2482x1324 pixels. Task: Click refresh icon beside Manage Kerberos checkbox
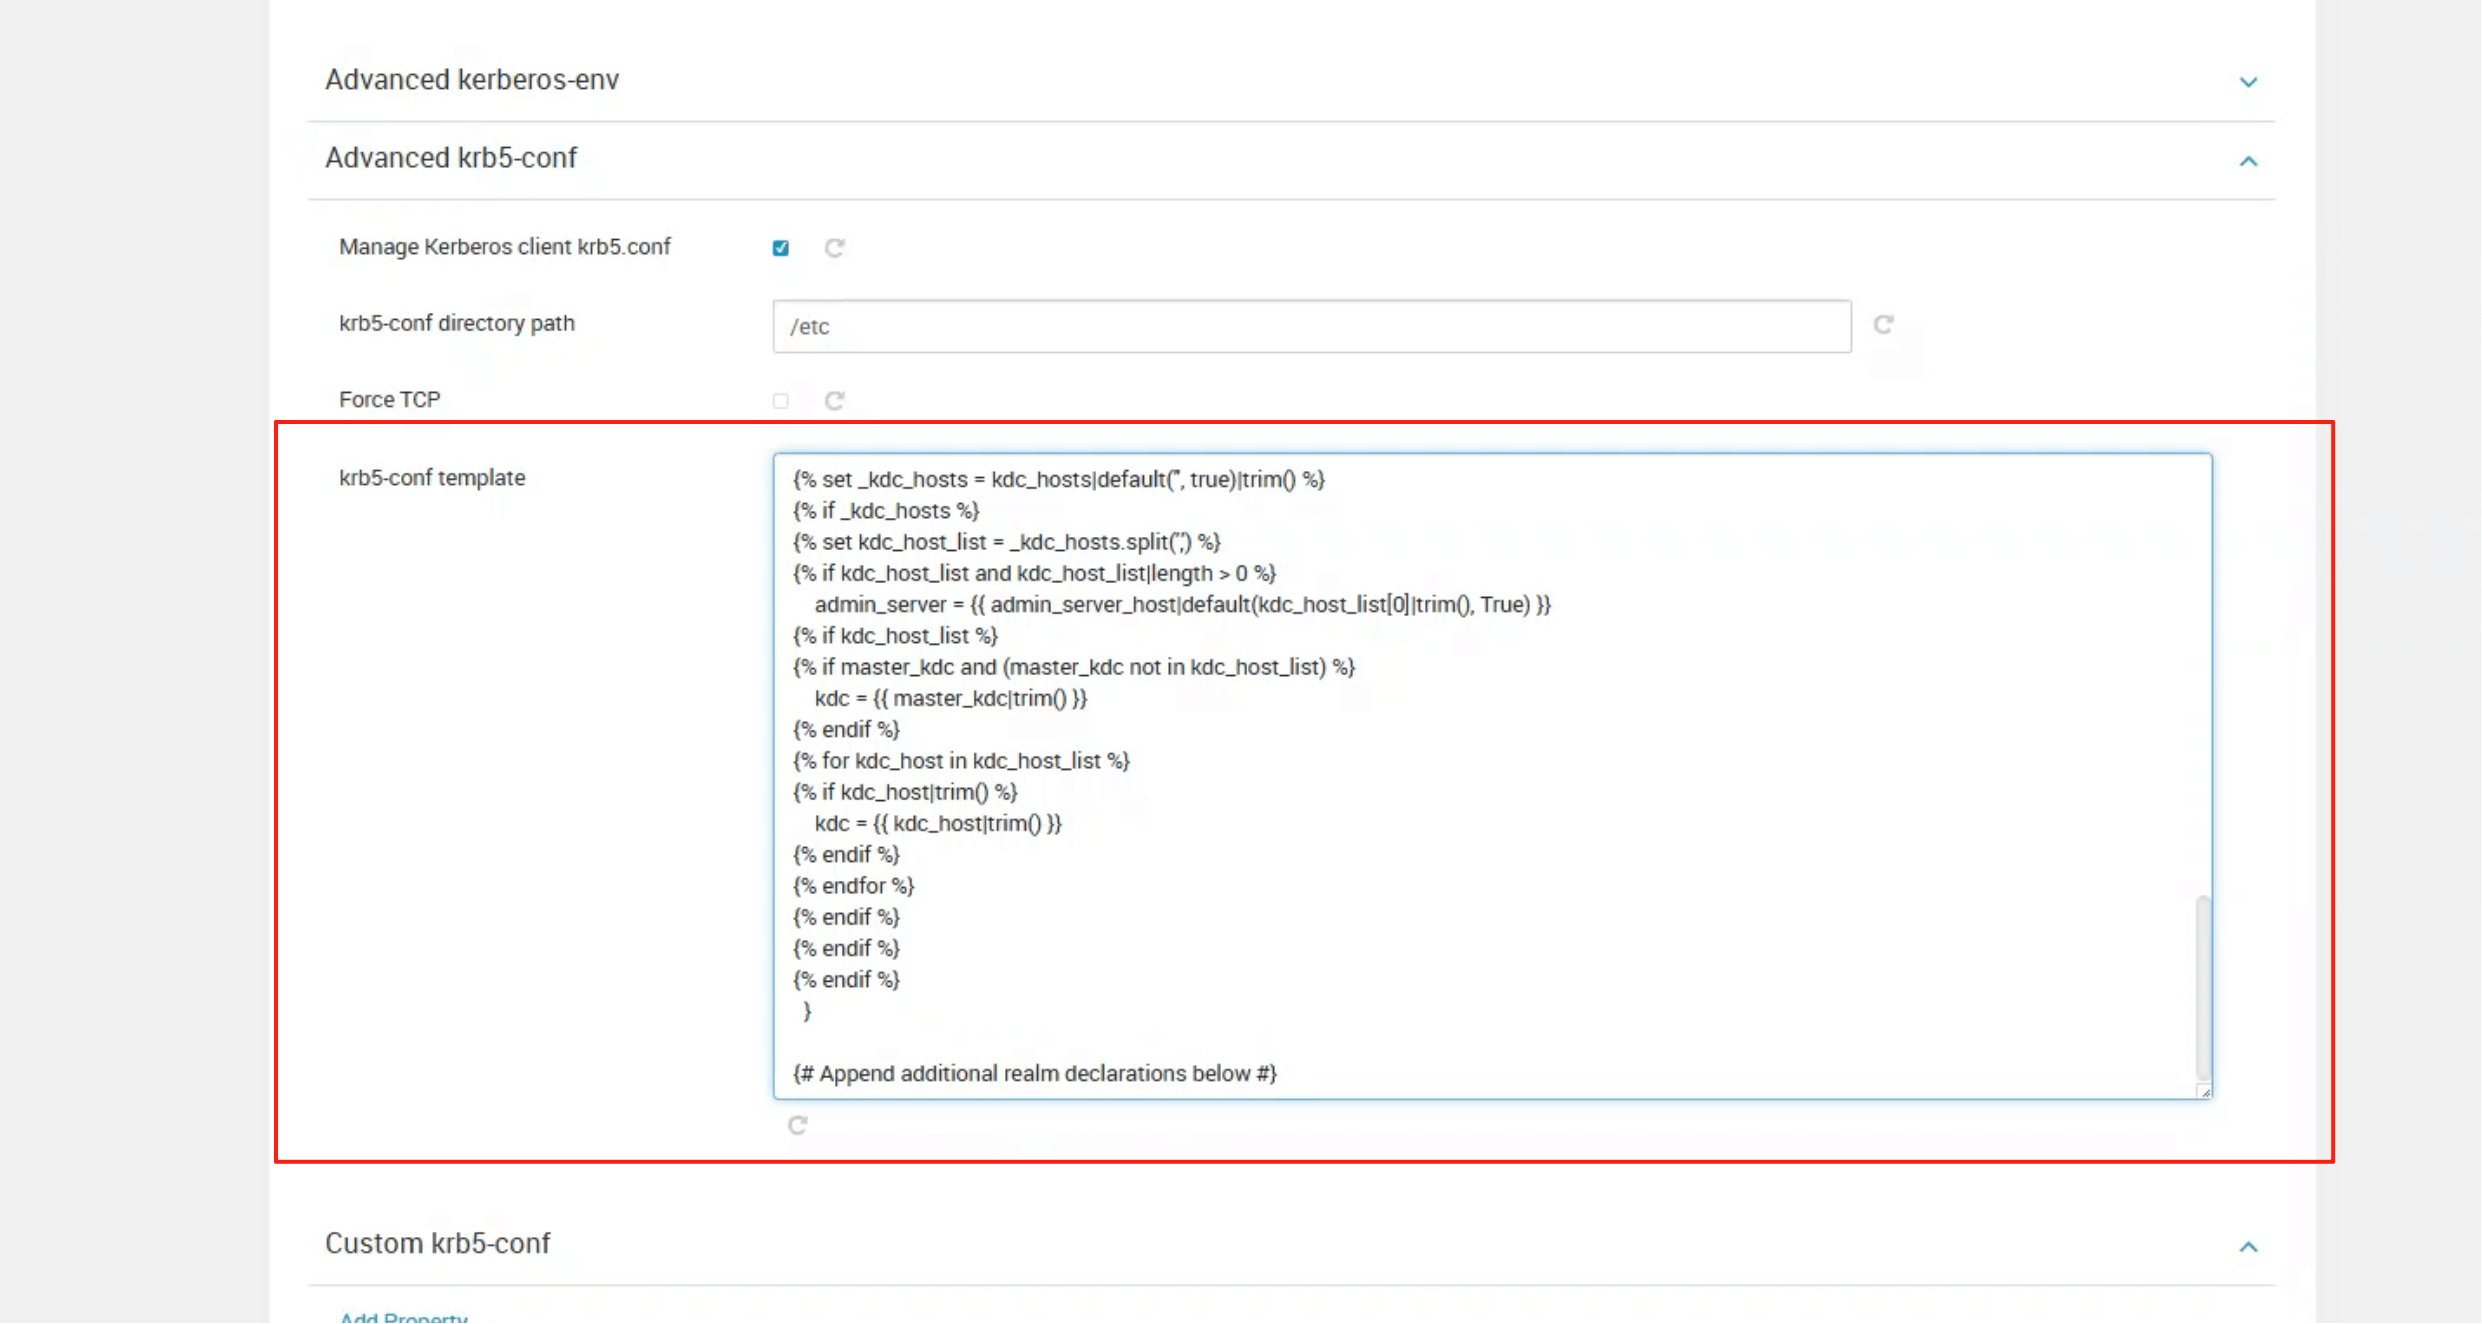click(834, 248)
